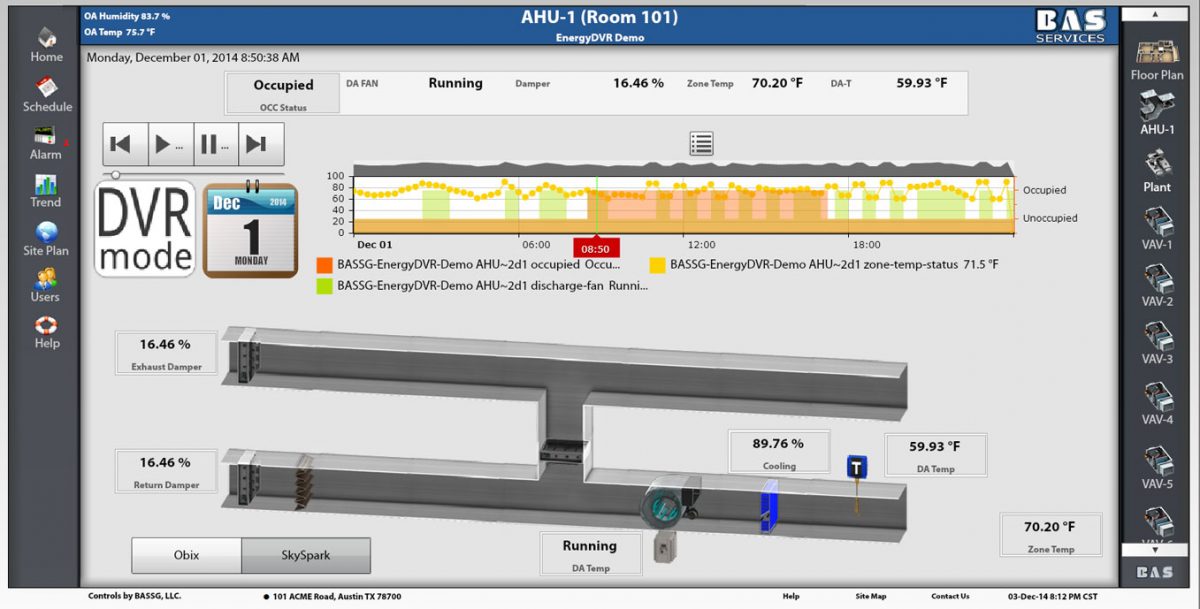Open the Plant equipment icon
The width and height of the screenshot is (1200, 609).
(x=1157, y=164)
